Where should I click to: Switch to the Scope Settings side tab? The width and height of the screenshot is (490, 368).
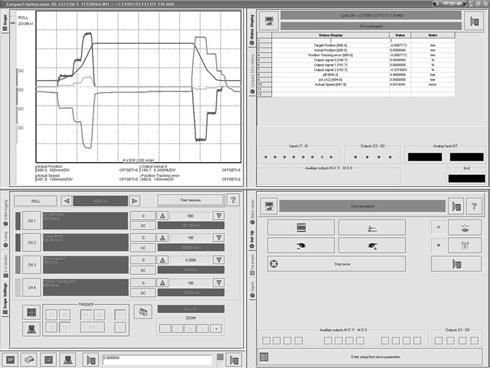click(5, 299)
